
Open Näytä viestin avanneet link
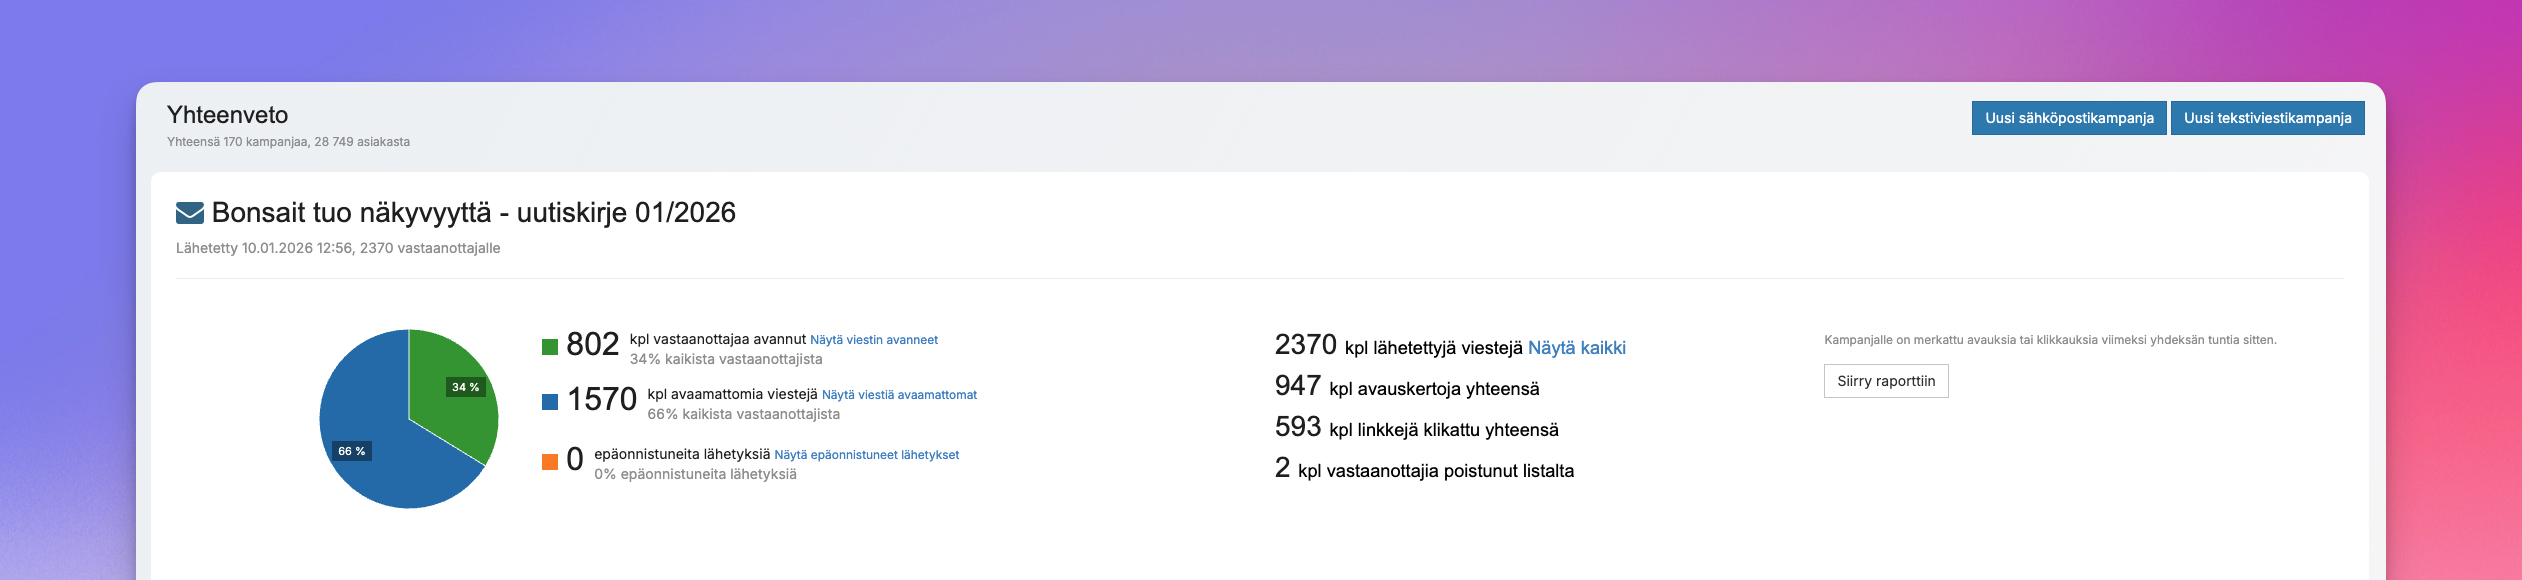pyautogui.click(x=873, y=340)
